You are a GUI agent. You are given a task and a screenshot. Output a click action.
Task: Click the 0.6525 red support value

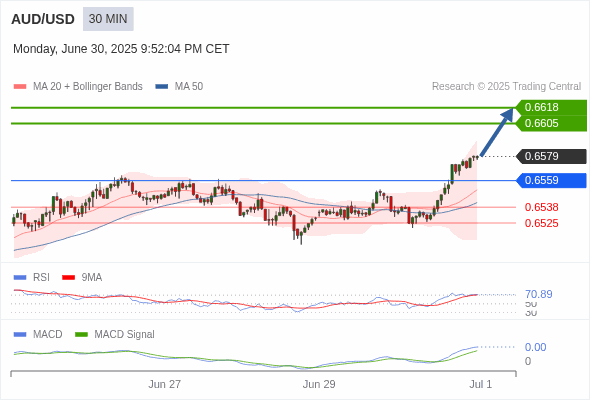pos(541,223)
